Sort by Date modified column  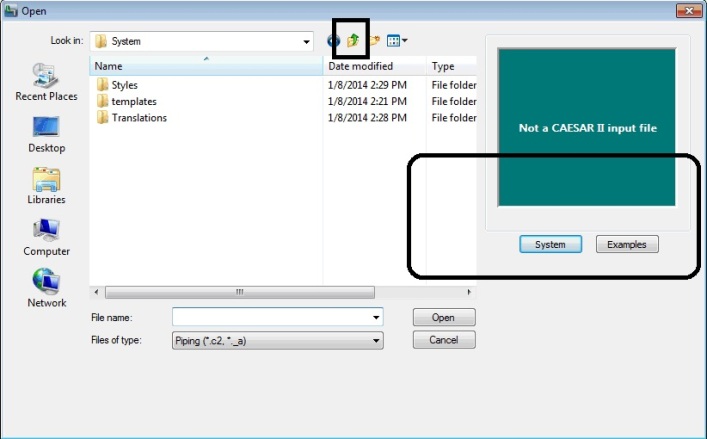[x=375, y=66]
